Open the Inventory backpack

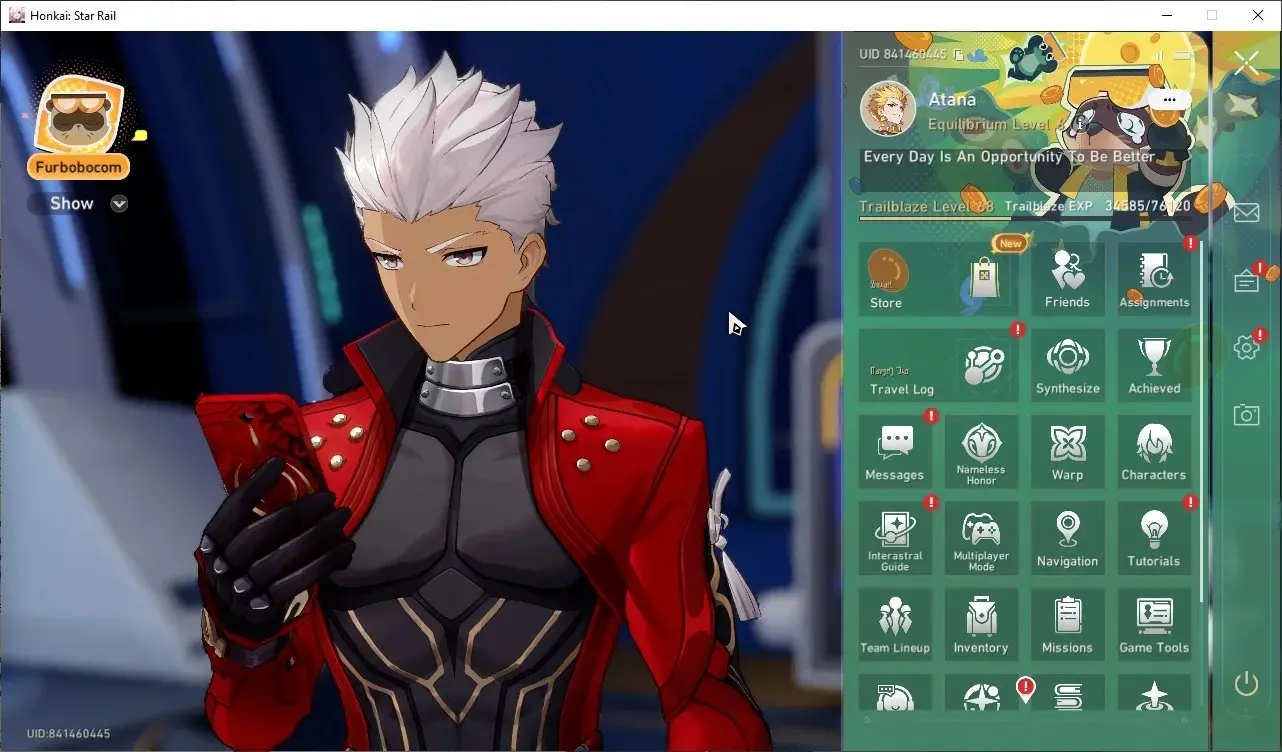981,625
